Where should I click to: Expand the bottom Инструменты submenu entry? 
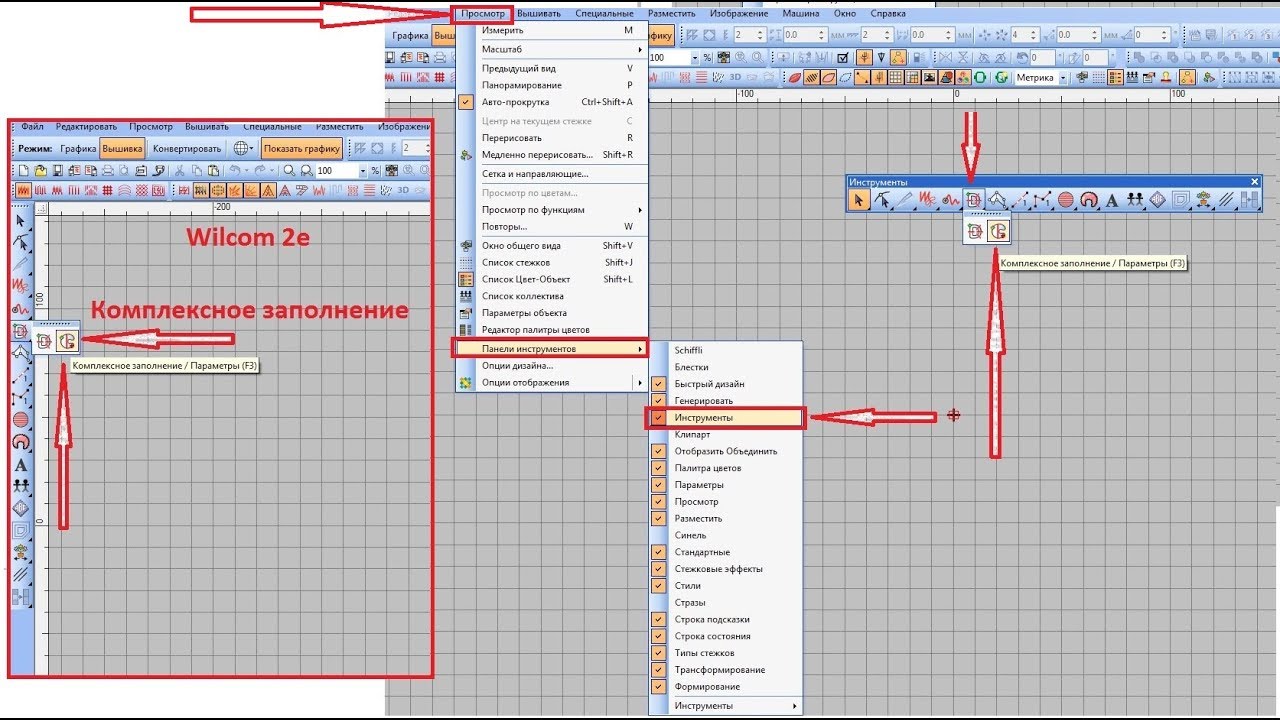tap(726, 706)
